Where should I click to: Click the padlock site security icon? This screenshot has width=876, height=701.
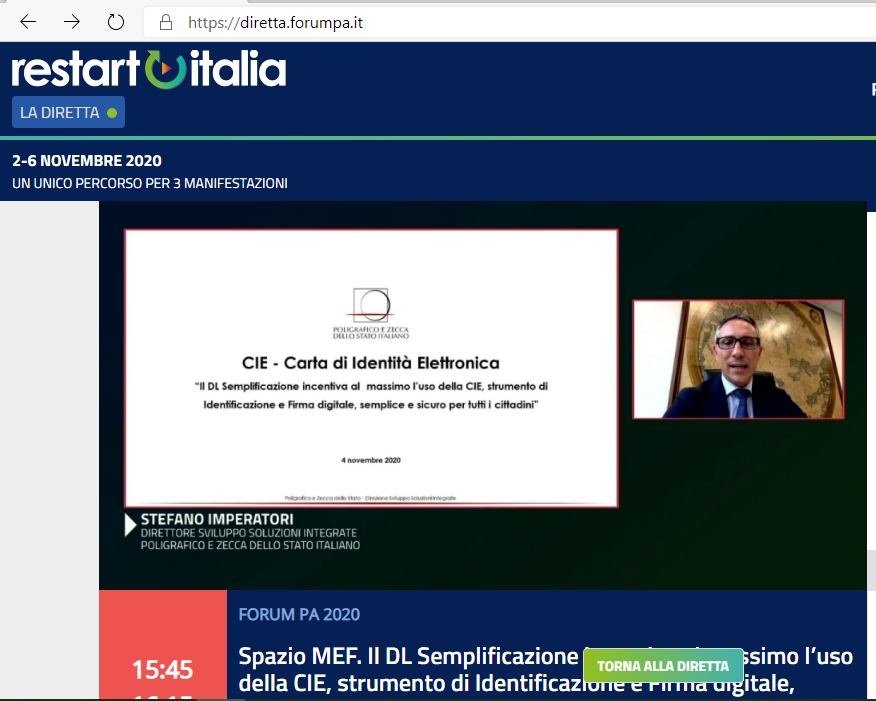163,21
